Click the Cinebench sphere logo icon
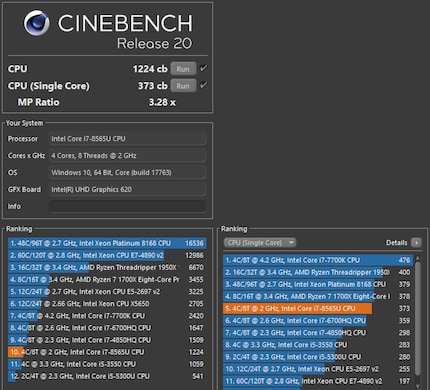 click(x=36, y=22)
